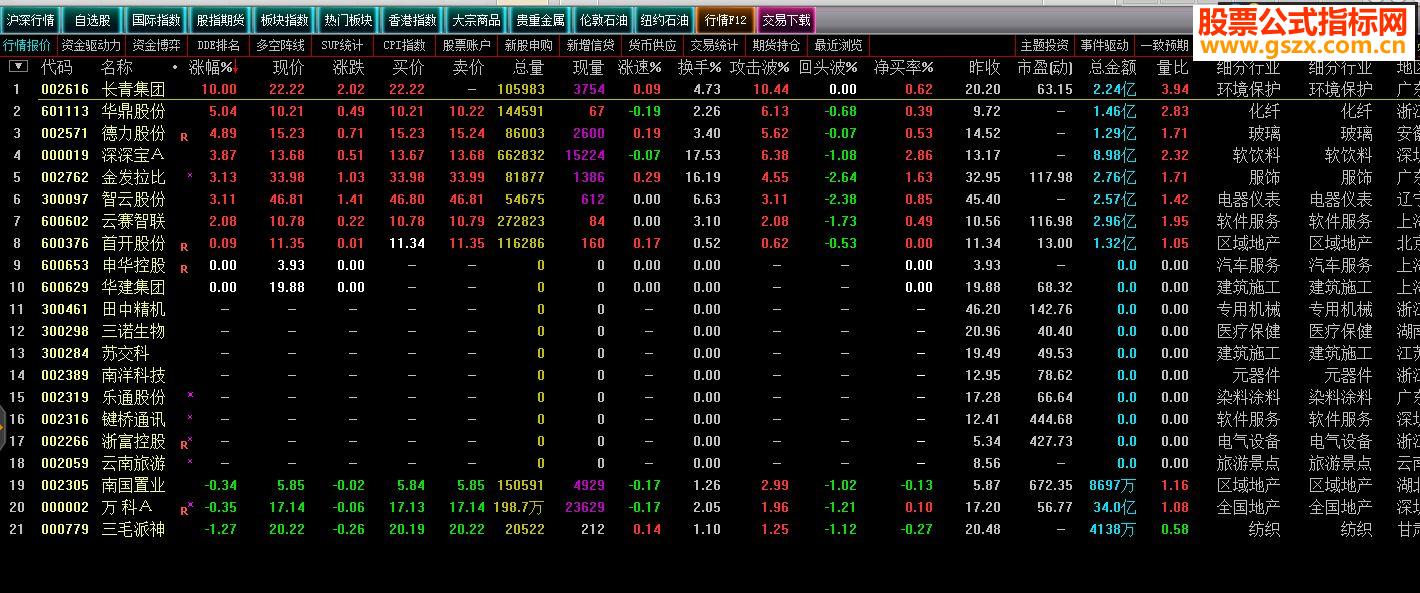This screenshot has width=1420, height=593.
Task: Select the 货币供应 tab
Action: point(652,45)
